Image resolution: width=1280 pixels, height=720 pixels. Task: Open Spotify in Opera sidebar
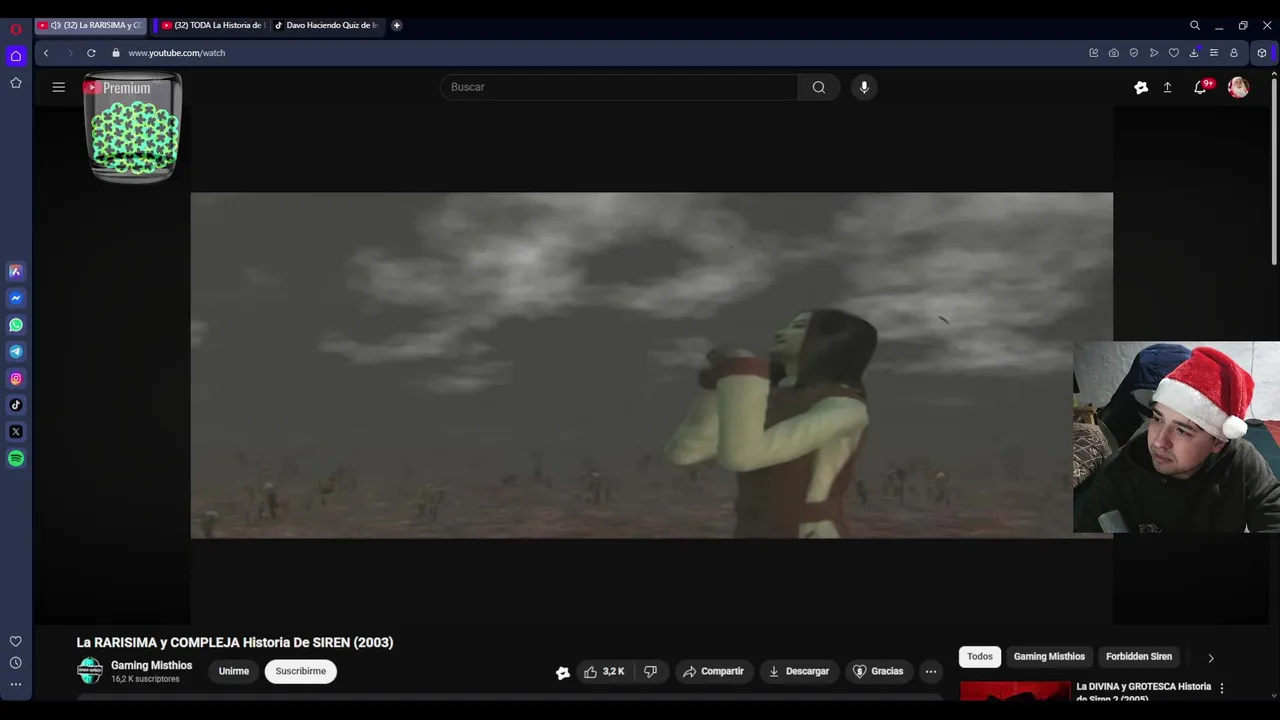16,459
